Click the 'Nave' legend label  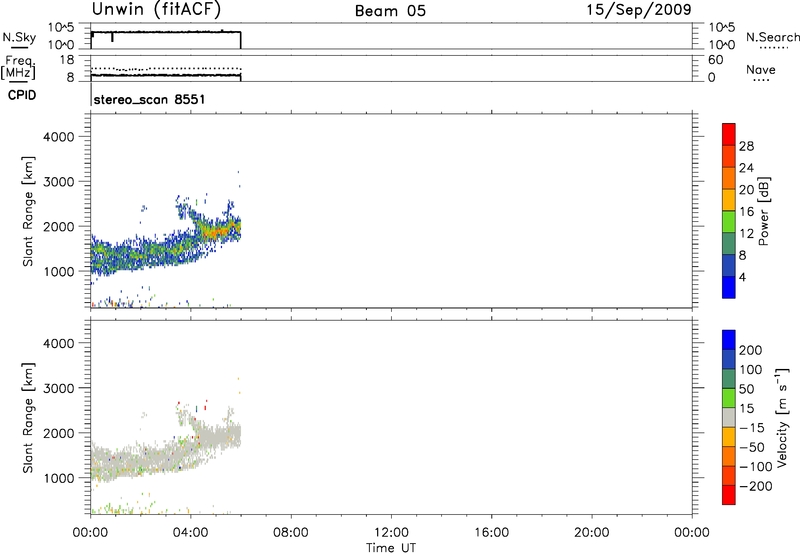[760, 69]
